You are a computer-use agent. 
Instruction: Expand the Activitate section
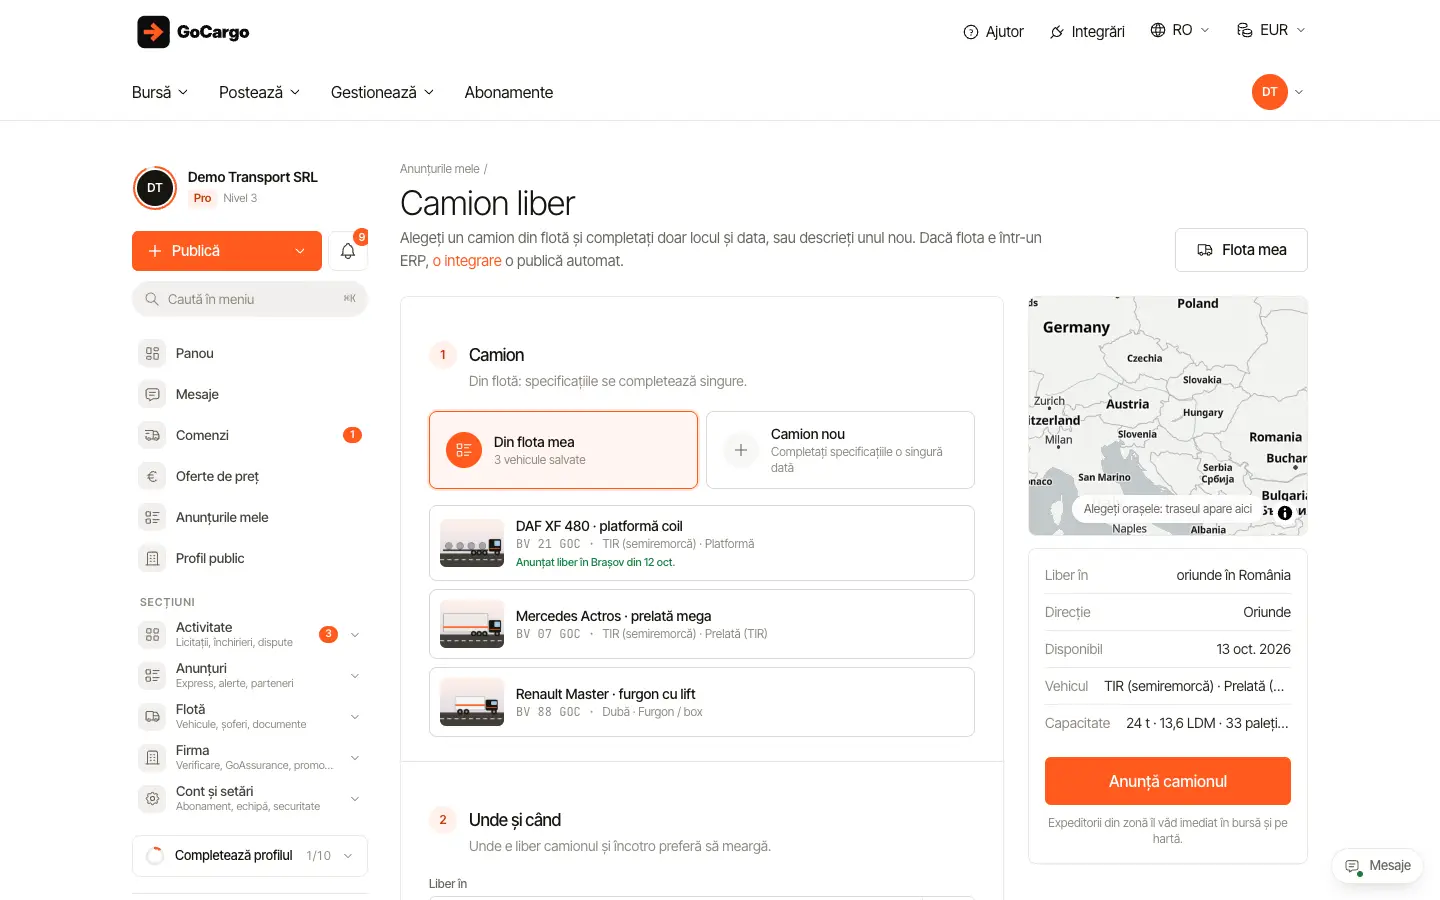250,634
